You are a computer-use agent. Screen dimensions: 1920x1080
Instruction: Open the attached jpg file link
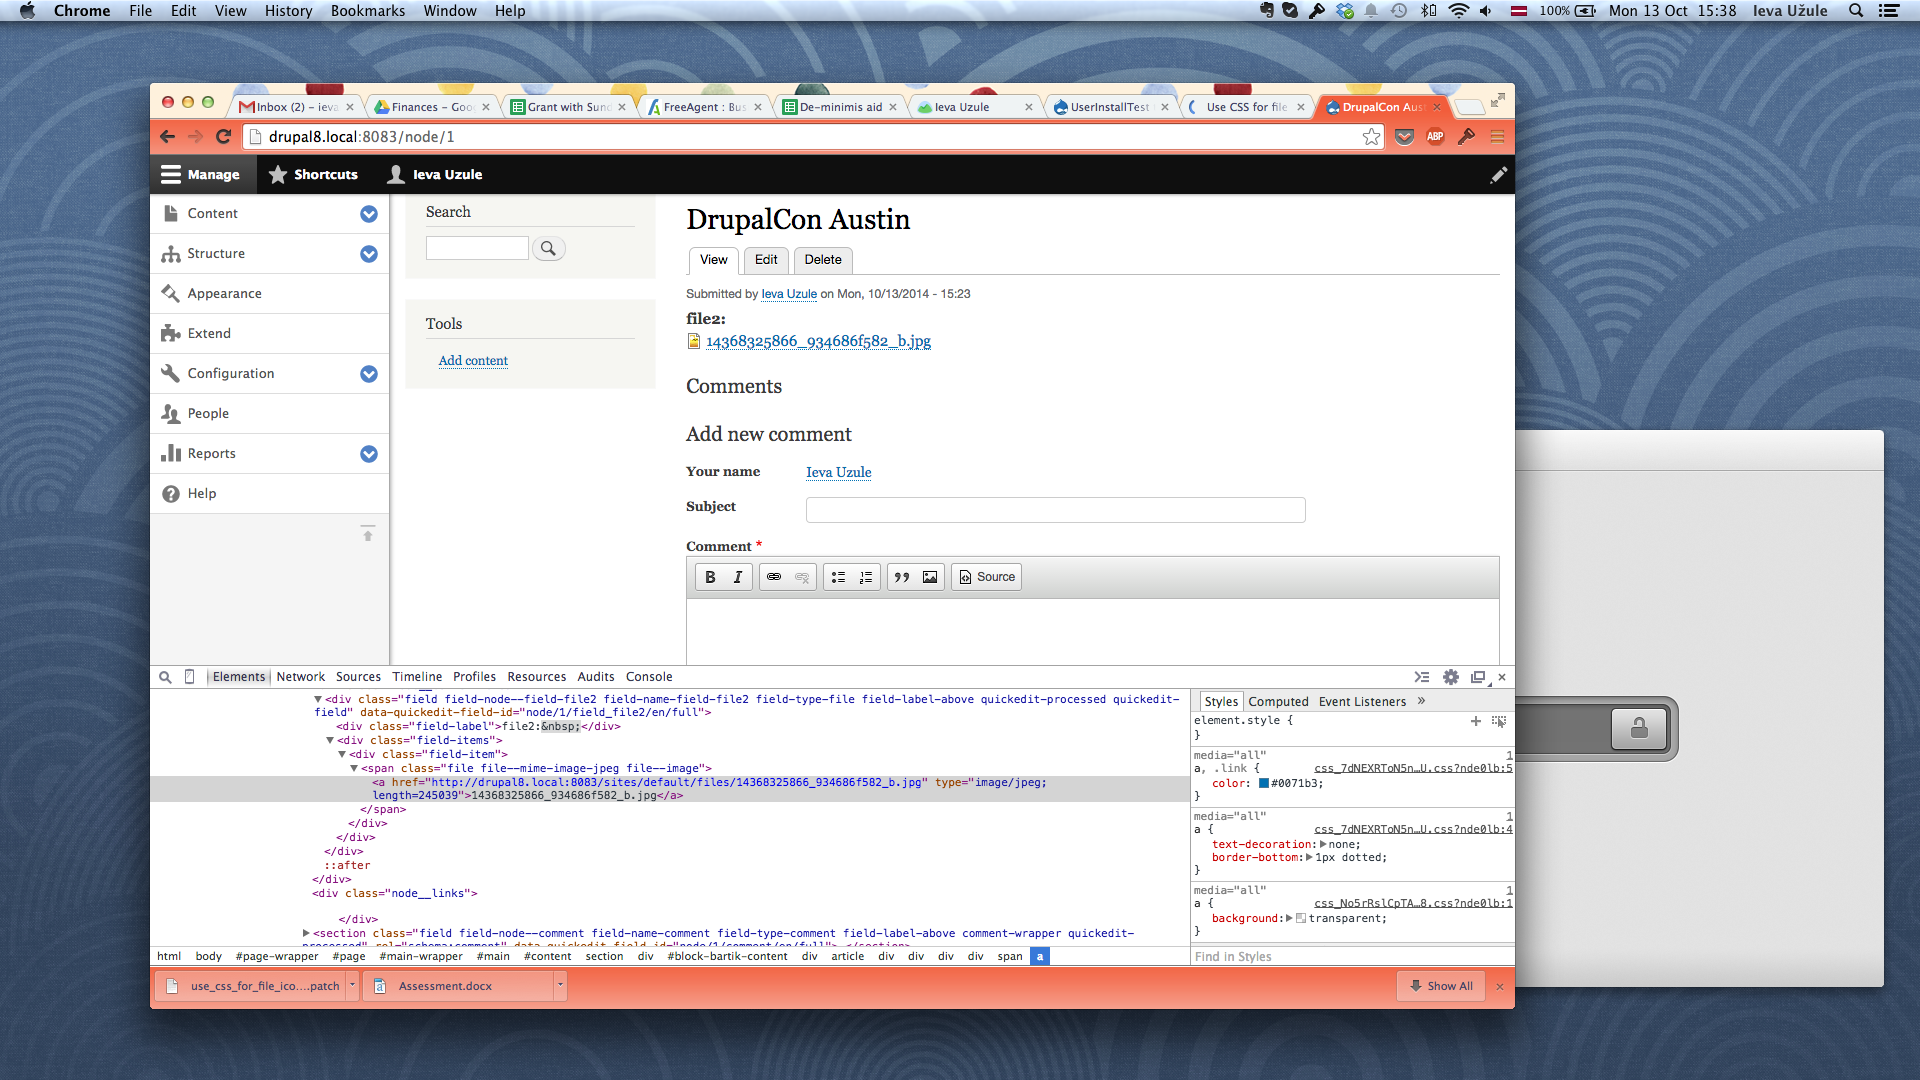[x=818, y=341]
